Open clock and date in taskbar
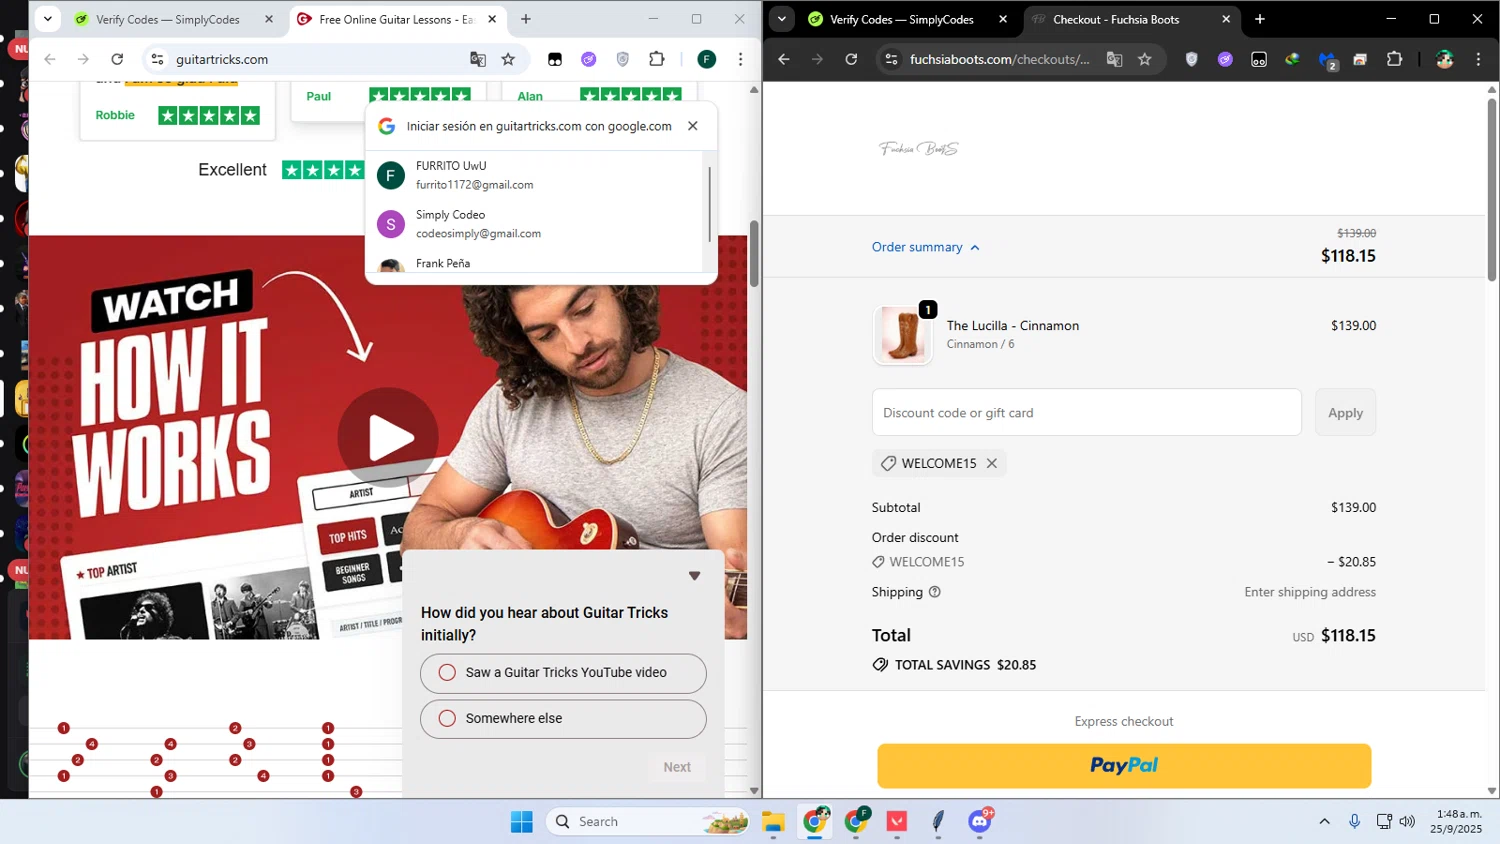The width and height of the screenshot is (1500, 844). 1456,821
